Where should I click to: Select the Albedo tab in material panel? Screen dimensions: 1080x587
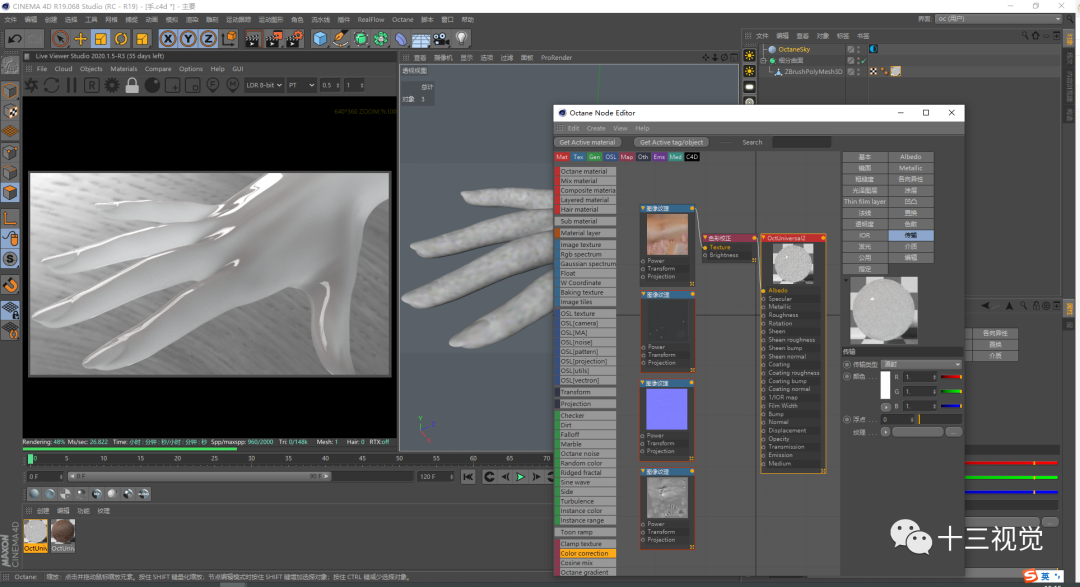911,157
